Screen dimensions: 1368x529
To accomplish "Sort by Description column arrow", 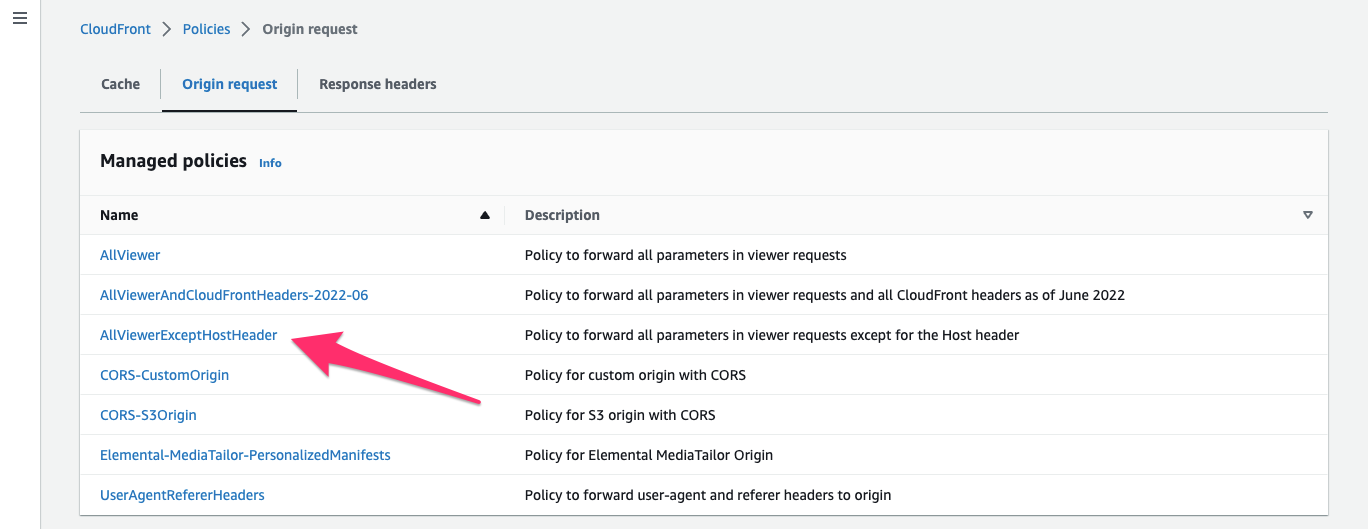I will point(1308,215).
